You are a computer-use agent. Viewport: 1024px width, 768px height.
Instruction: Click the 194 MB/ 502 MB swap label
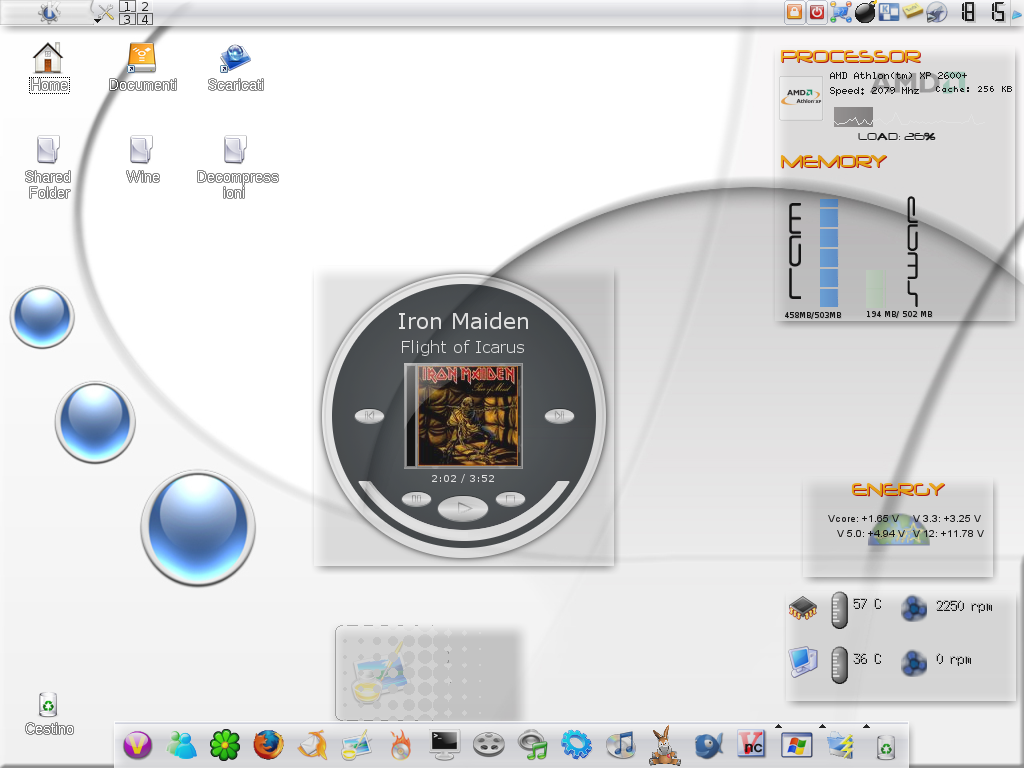tap(899, 314)
